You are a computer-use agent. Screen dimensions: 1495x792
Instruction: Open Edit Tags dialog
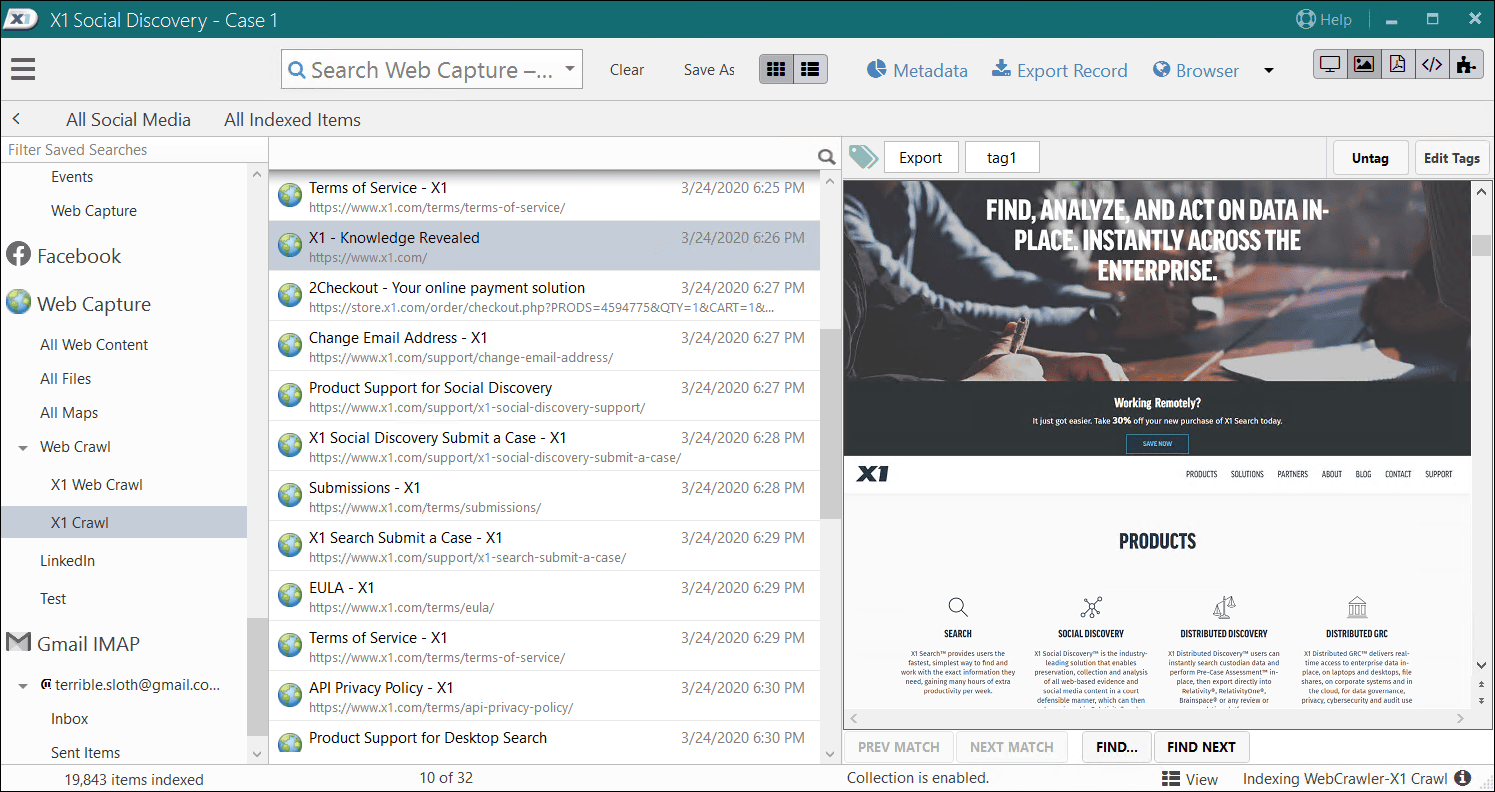tap(1452, 158)
